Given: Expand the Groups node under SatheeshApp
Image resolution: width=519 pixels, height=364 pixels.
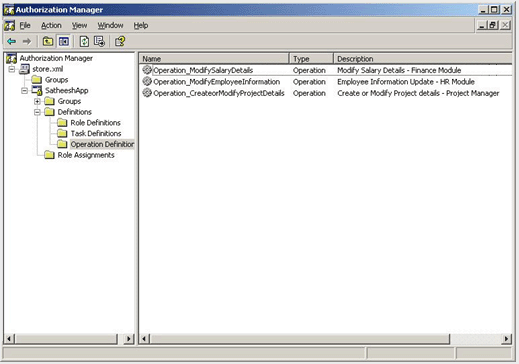Looking at the screenshot, I should coord(37,101).
